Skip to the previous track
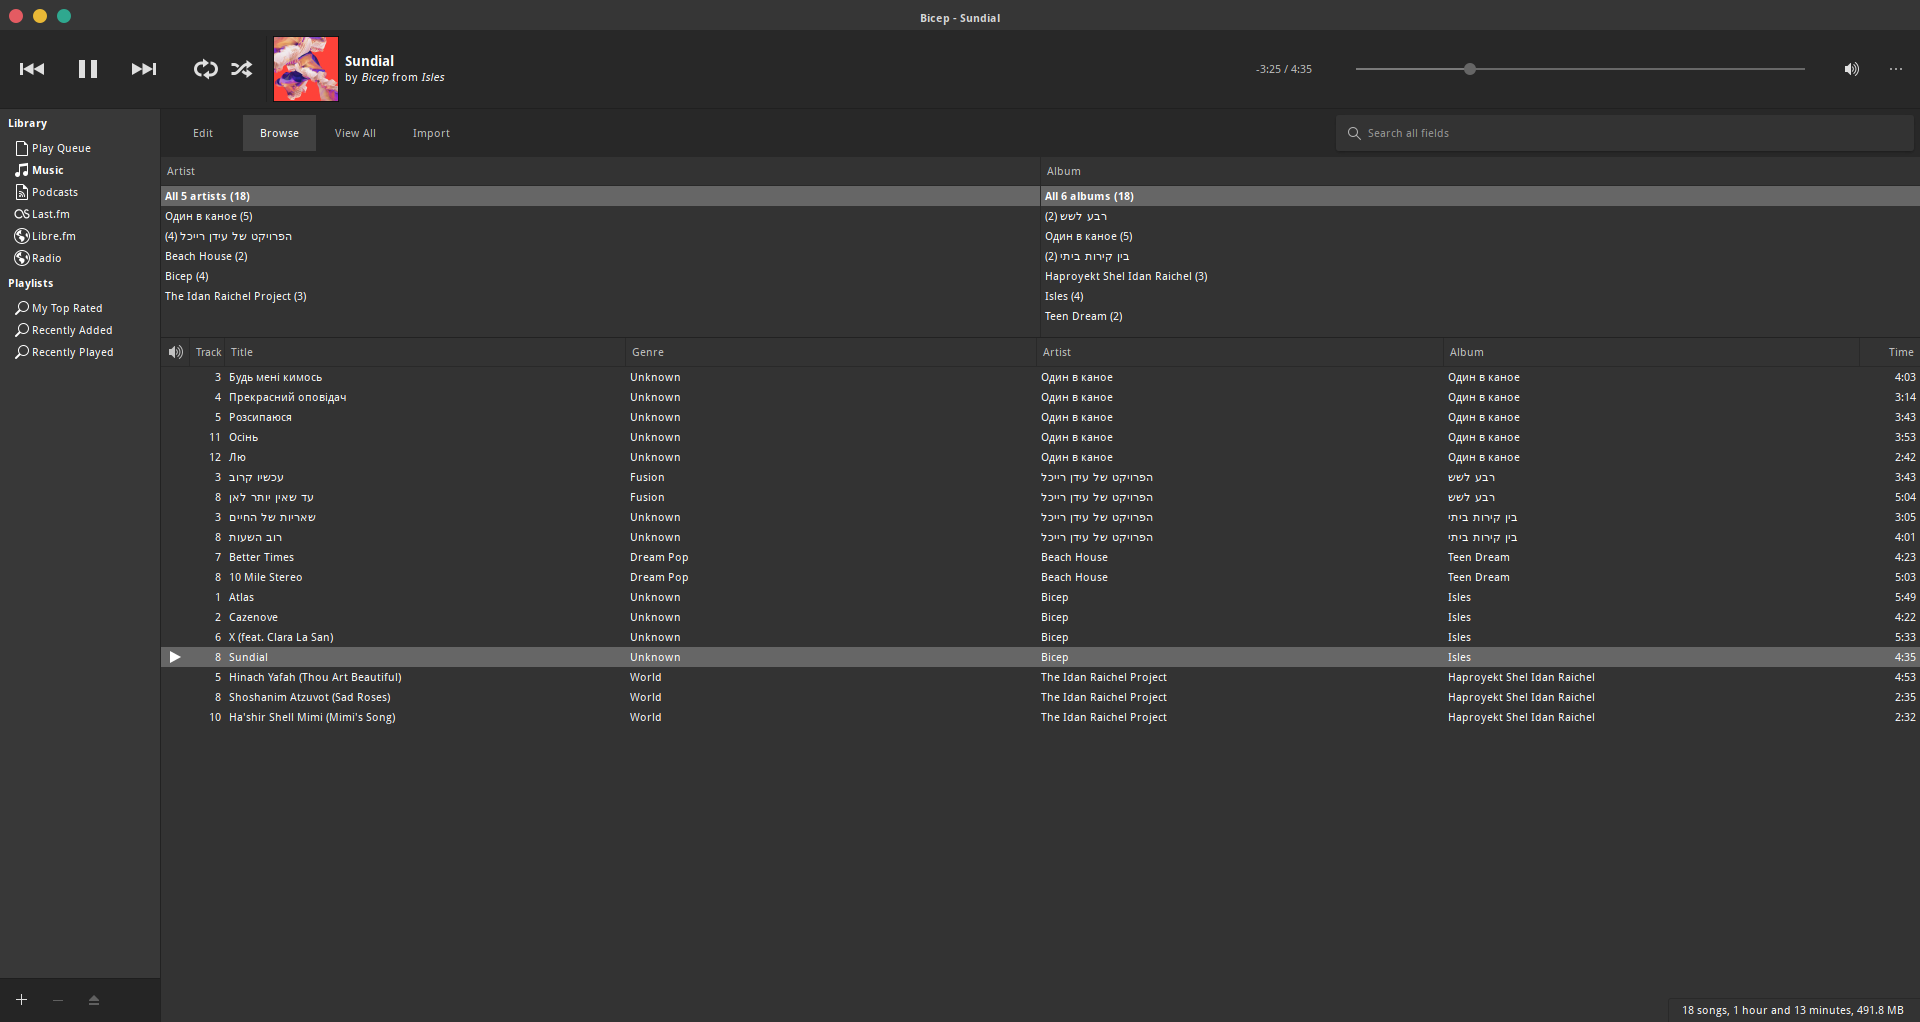The width and height of the screenshot is (1920, 1022). (32, 69)
